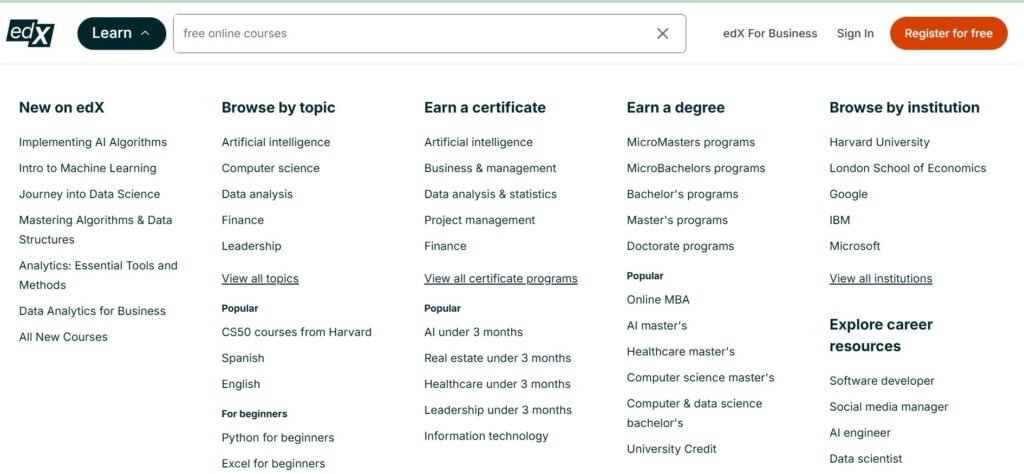Screen dimensions: 1024x474
Task: Open Information technology certificates
Action: point(486,436)
